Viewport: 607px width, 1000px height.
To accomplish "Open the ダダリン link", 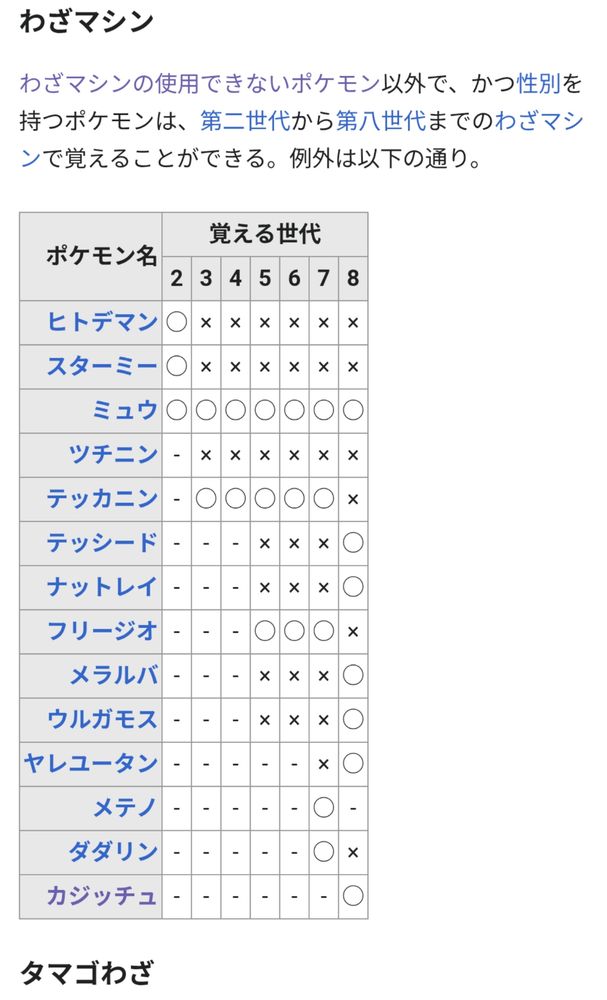I will point(113,852).
